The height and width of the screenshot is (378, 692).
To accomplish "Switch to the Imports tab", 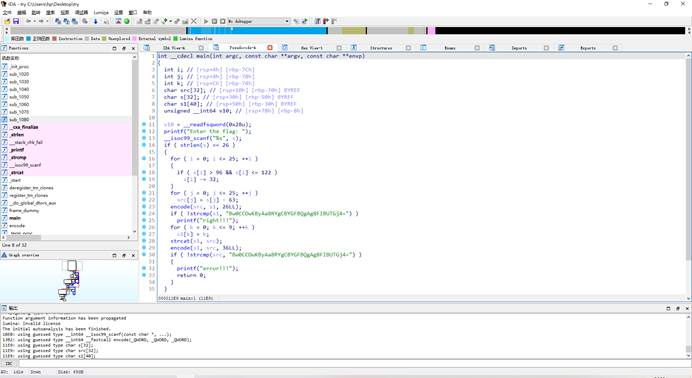I will tap(519, 48).
